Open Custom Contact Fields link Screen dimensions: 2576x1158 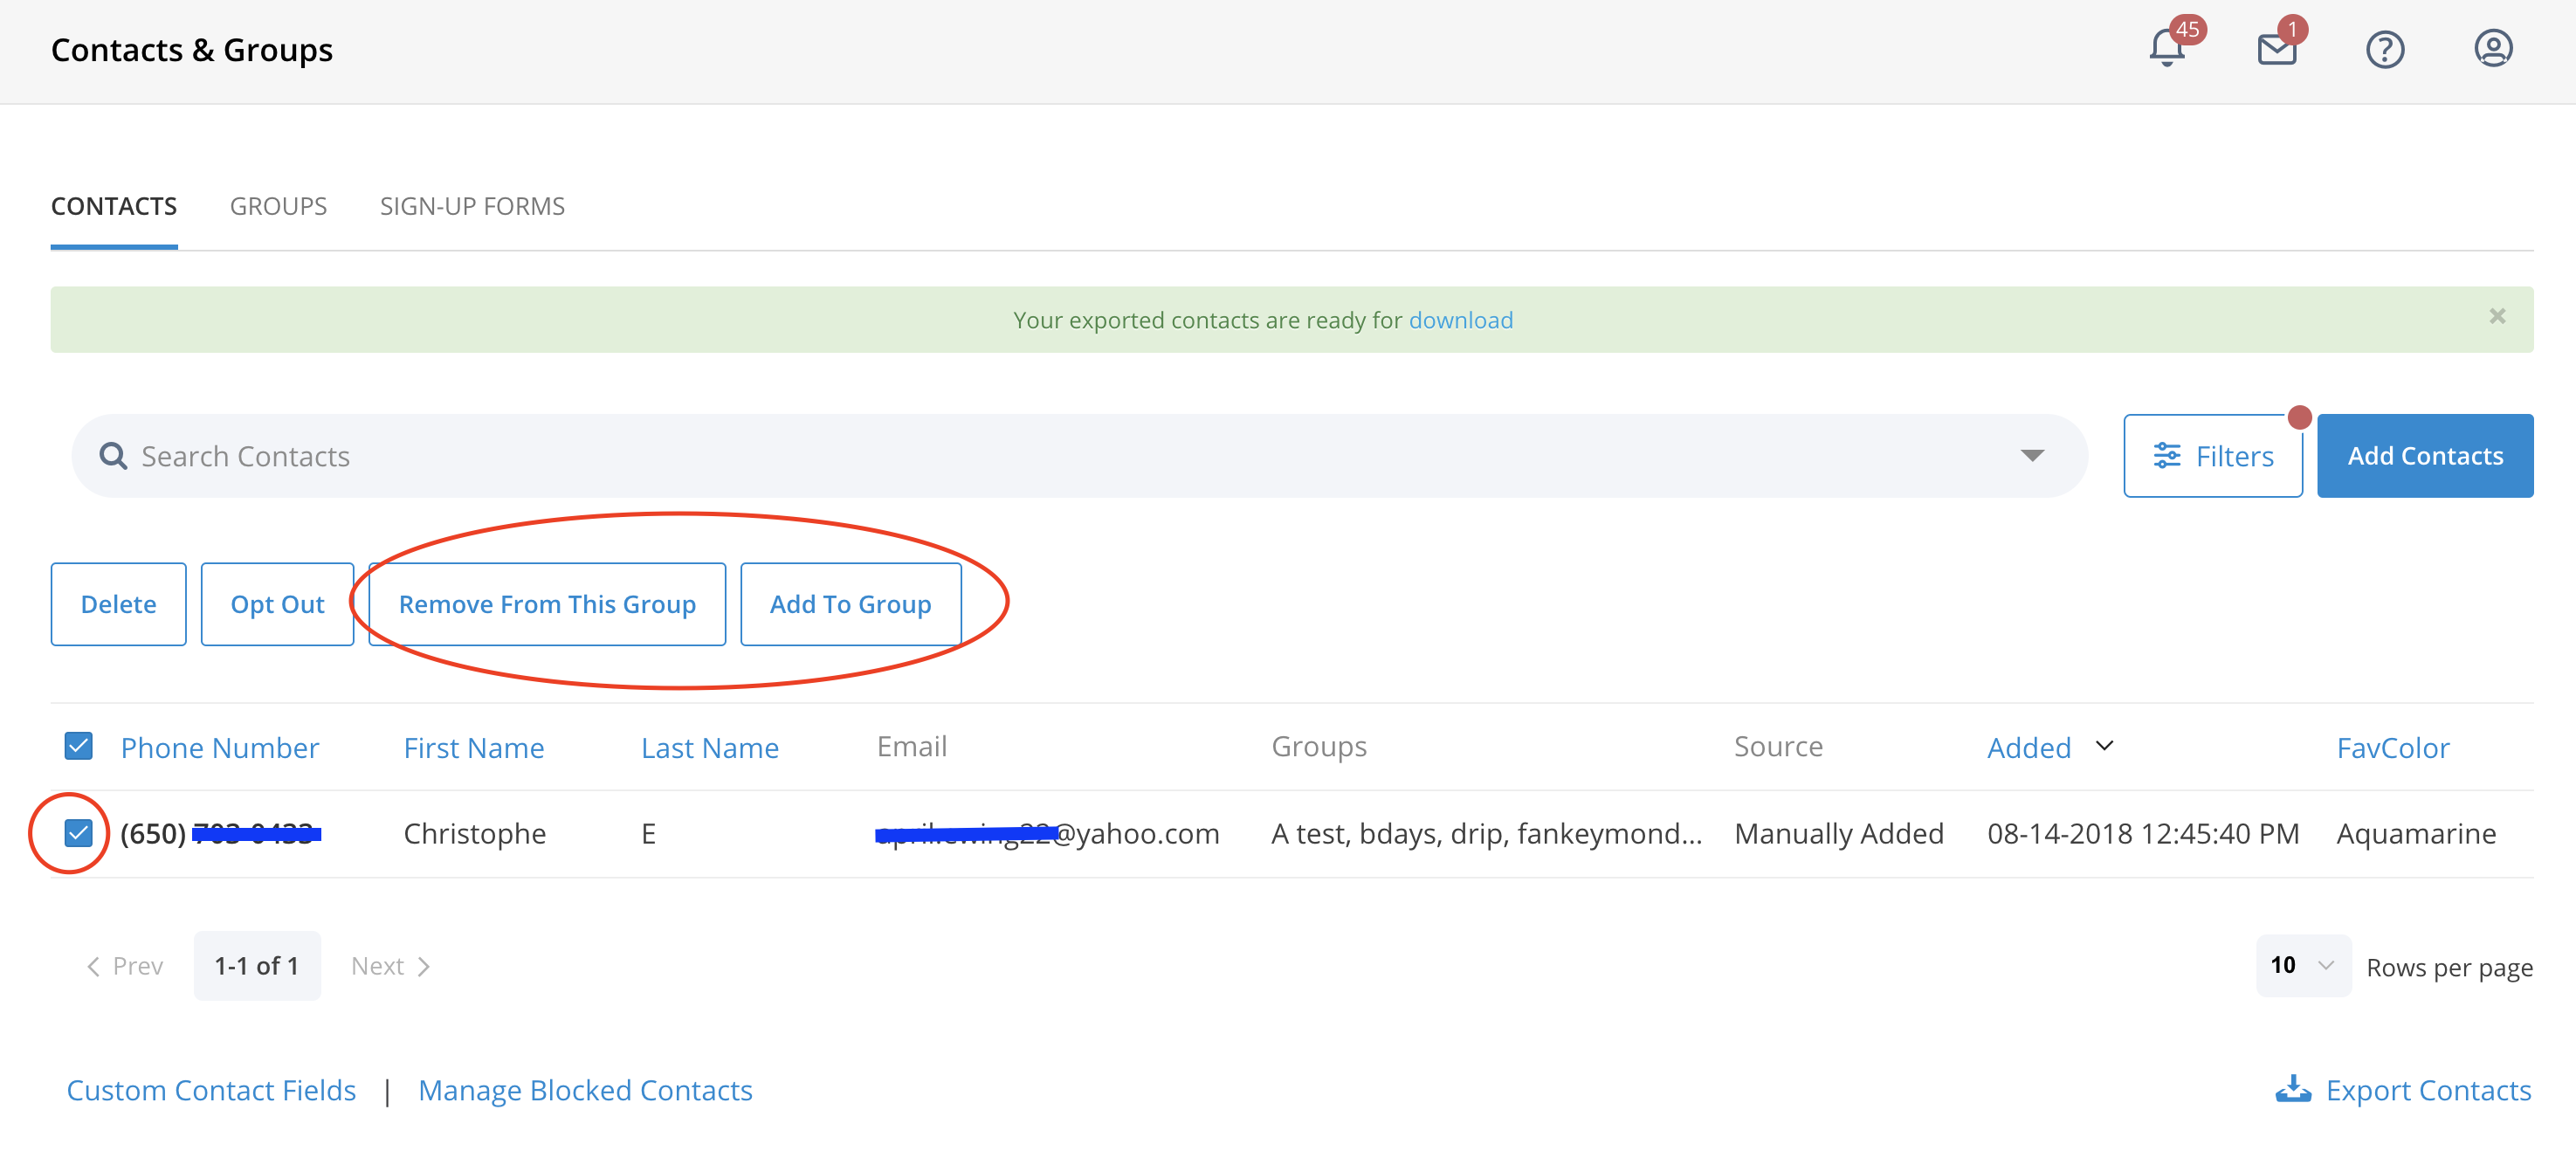point(211,1090)
